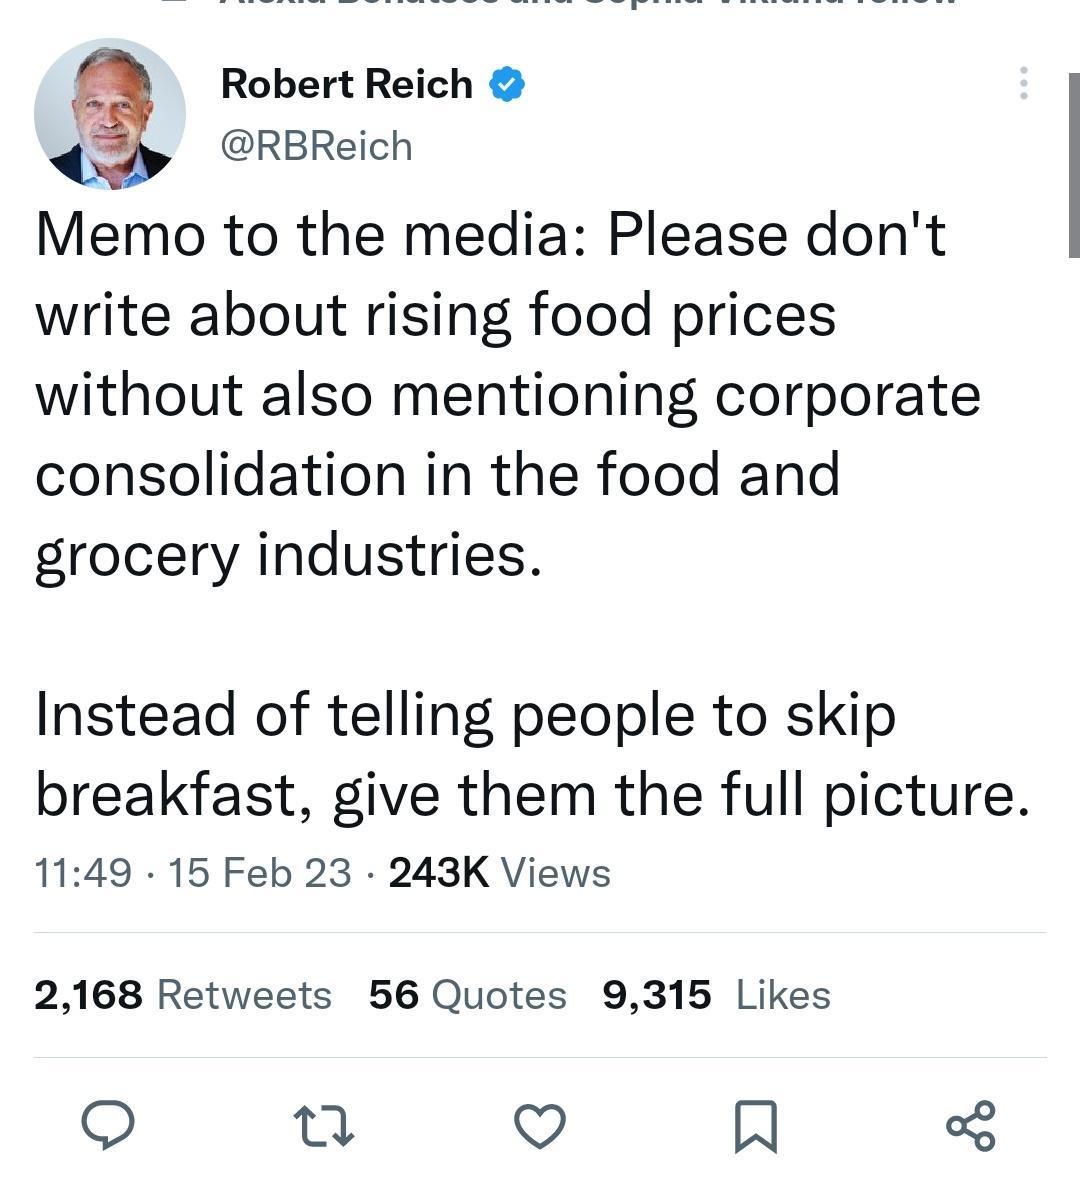Image resolution: width=1080 pixels, height=1181 pixels.
Task: Click the blue verified badge next to Robert Reich
Action: (505, 84)
